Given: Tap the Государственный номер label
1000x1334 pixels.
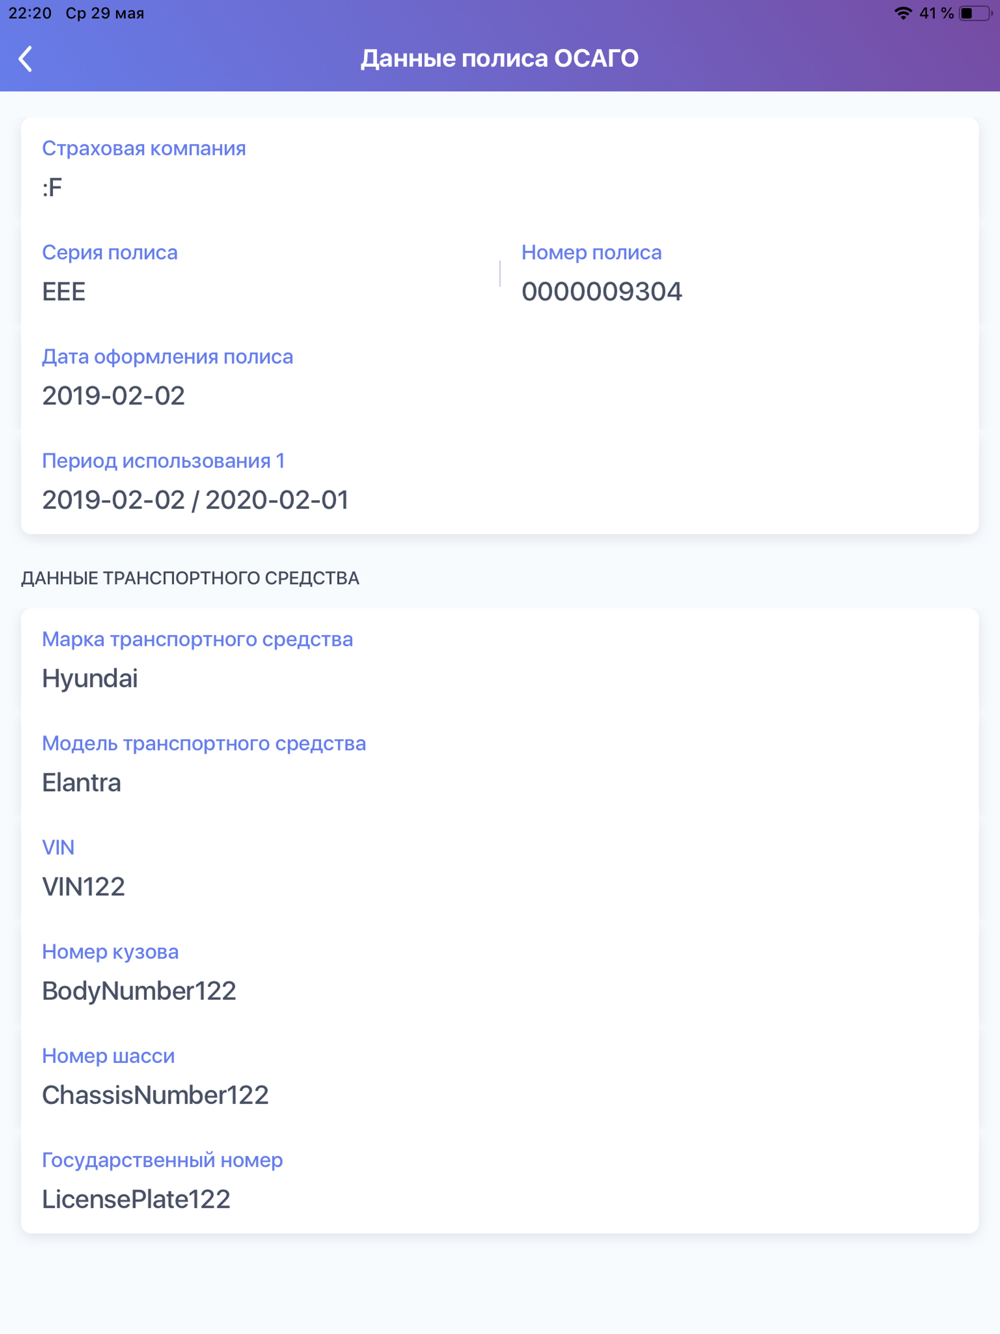Looking at the screenshot, I should point(162,1160).
